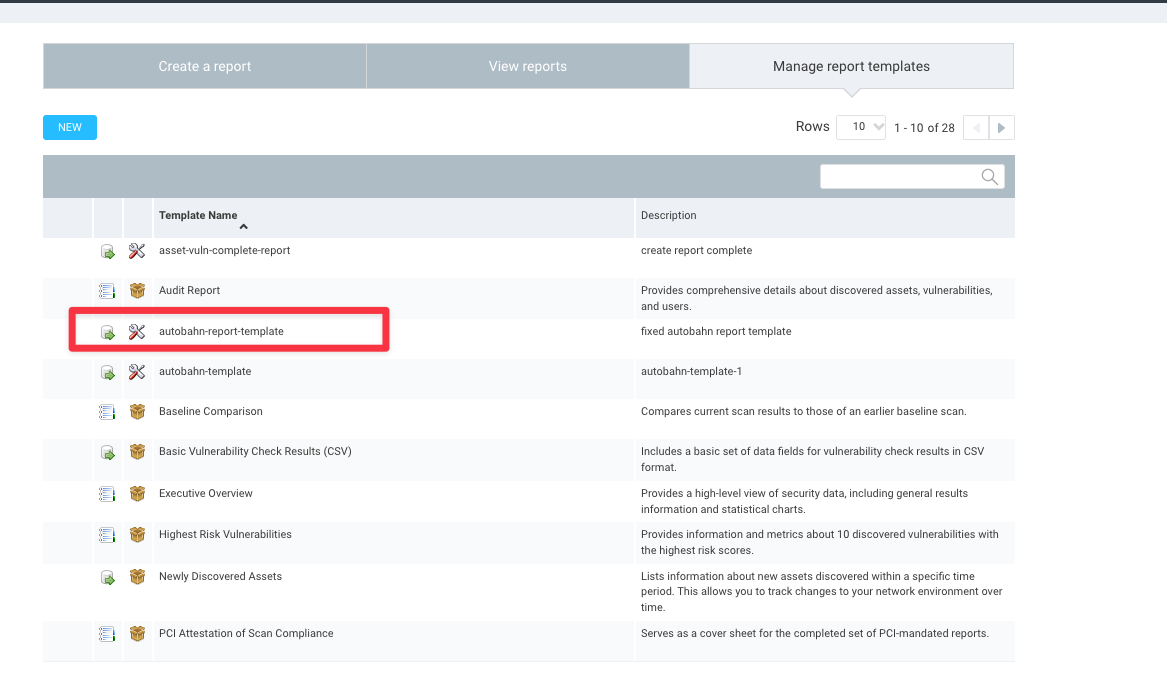The width and height of the screenshot is (1167, 698).
Task: Click tools icon for autobahn-template row
Action: coord(137,371)
